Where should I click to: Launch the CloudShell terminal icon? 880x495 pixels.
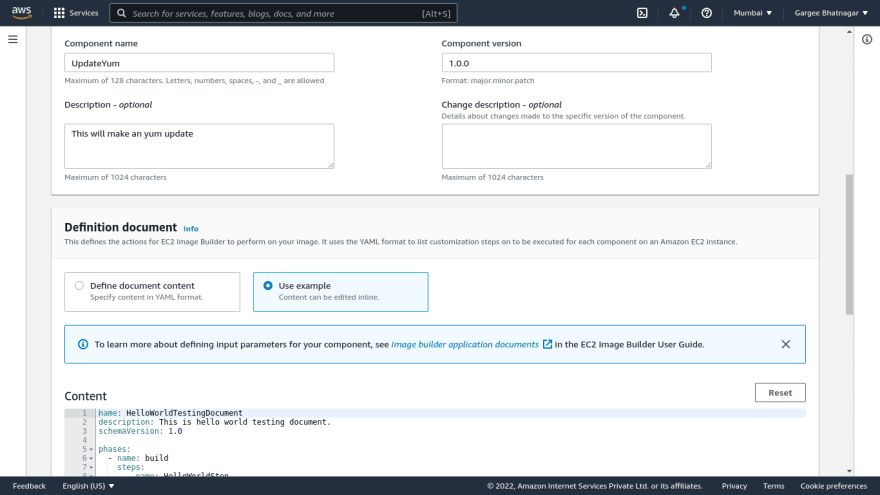tap(642, 13)
